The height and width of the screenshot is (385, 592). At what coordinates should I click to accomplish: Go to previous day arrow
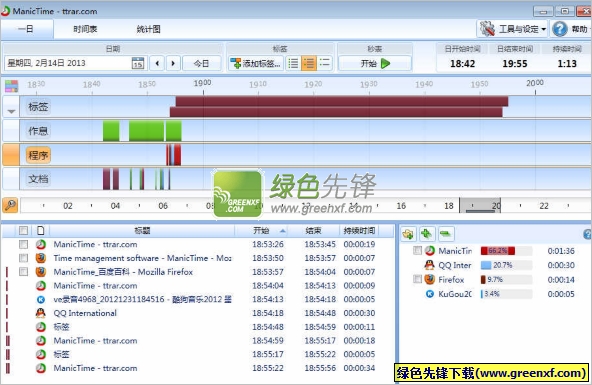(x=157, y=63)
